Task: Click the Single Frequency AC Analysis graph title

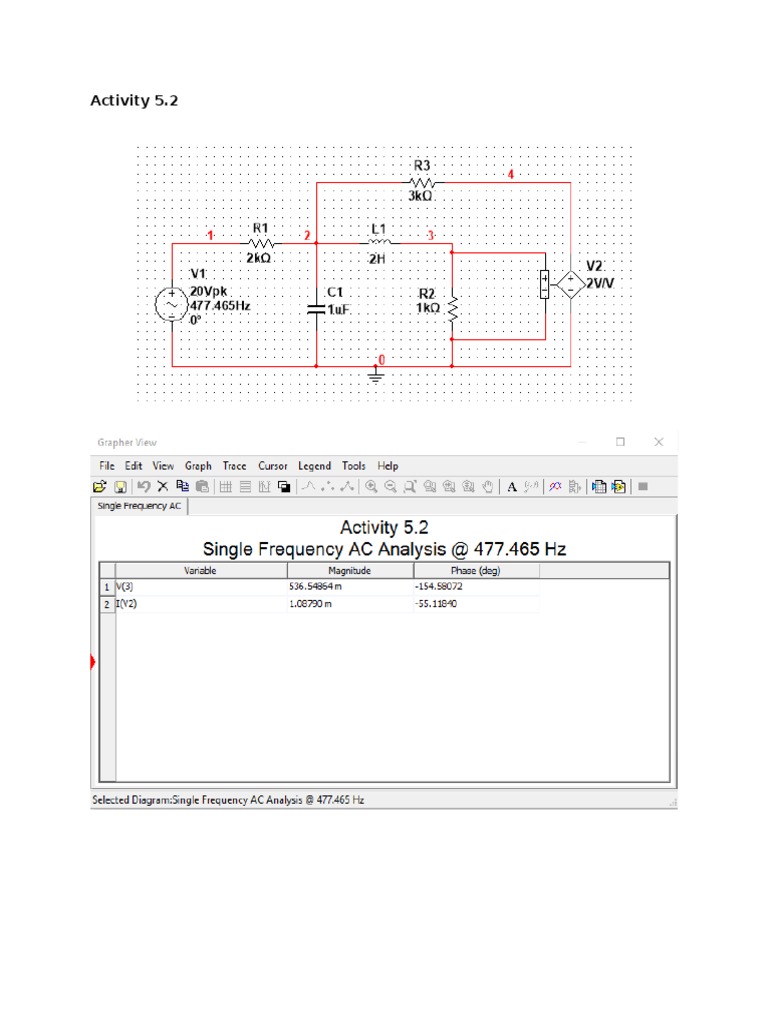Action: (x=384, y=549)
